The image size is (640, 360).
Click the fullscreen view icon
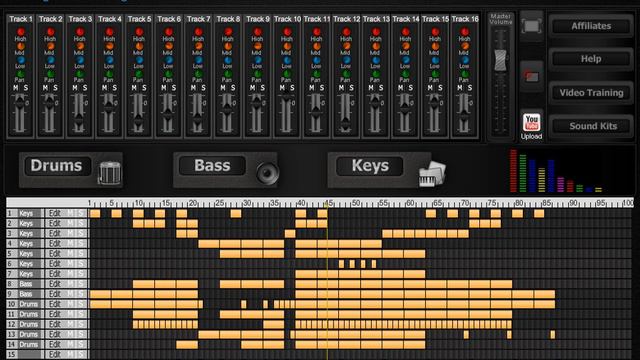pos(531,27)
